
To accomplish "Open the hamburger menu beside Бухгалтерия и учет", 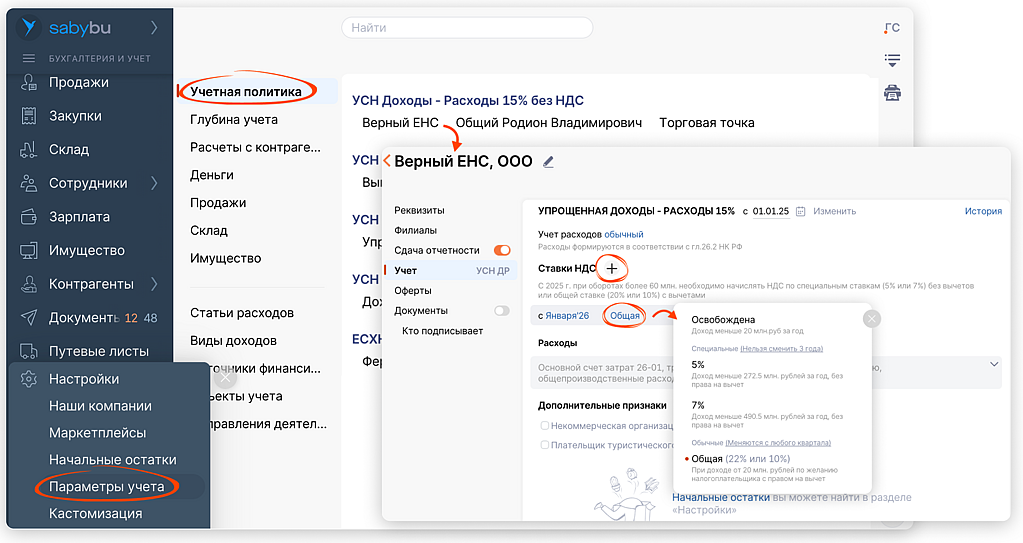I will tap(28, 58).
